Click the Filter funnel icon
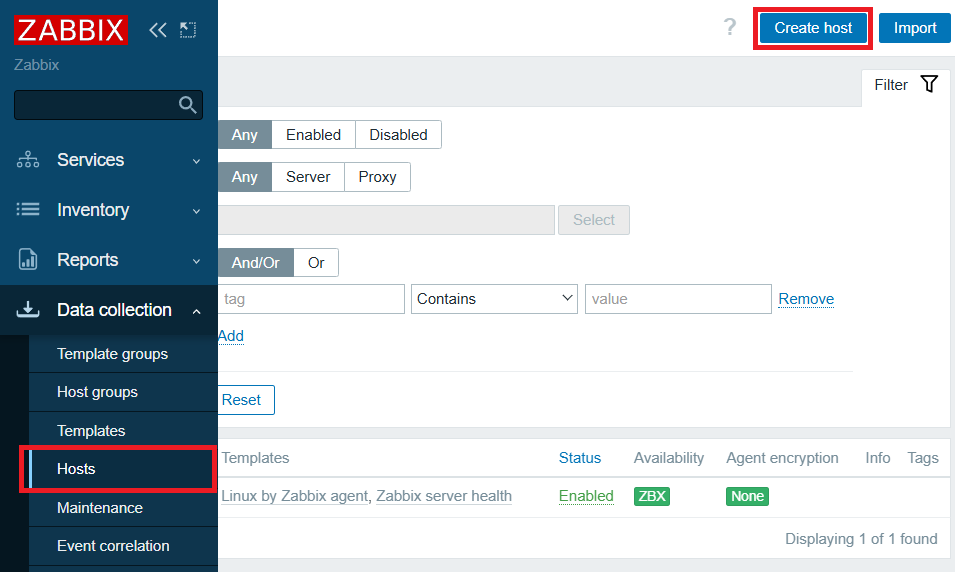Image resolution: width=955 pixels, height=572 pixels. 929,85
